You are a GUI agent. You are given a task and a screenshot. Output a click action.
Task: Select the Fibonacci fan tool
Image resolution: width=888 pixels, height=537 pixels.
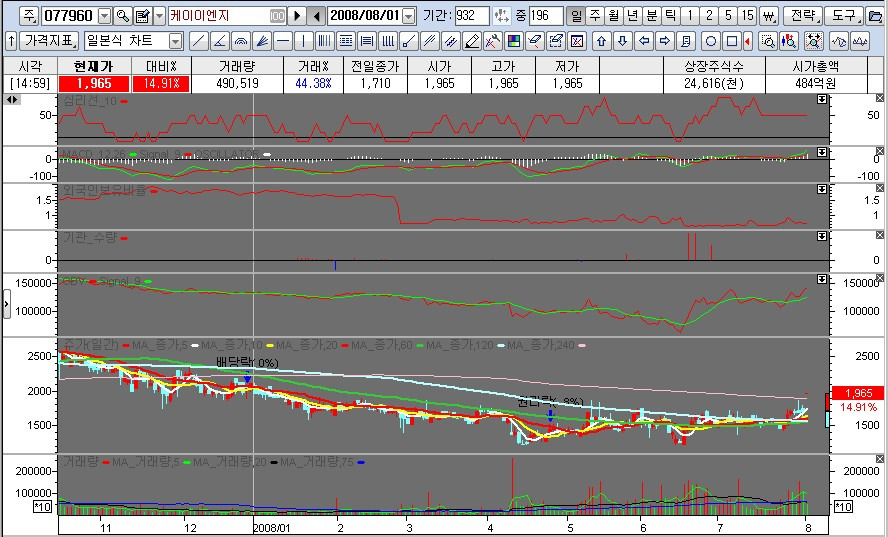click(262, 41)
